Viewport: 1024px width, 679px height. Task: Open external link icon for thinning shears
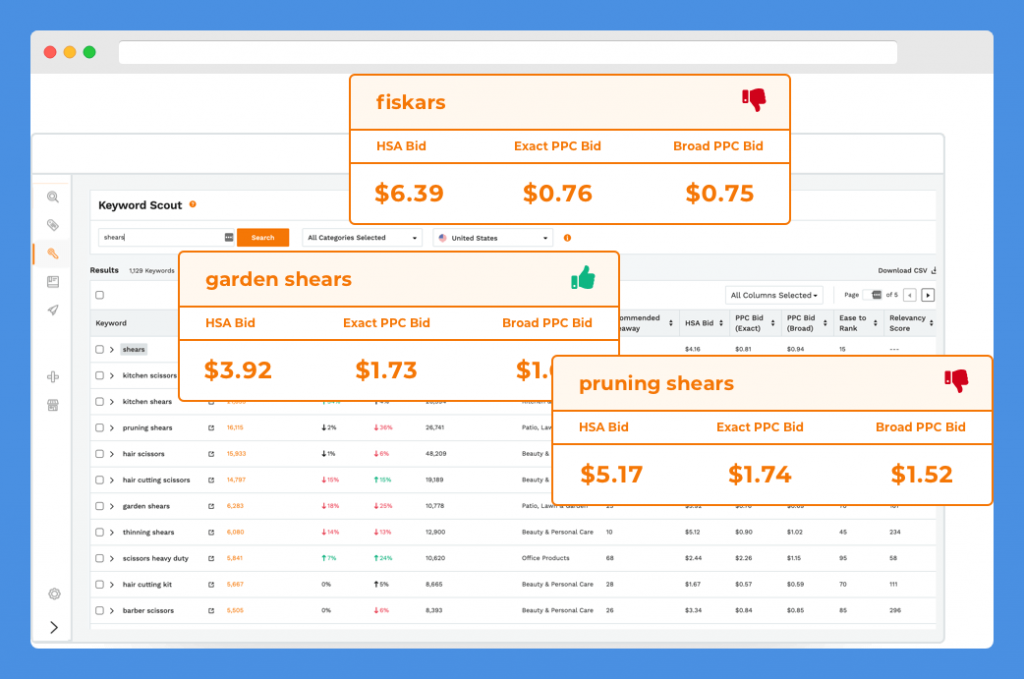tap(211, 532)
